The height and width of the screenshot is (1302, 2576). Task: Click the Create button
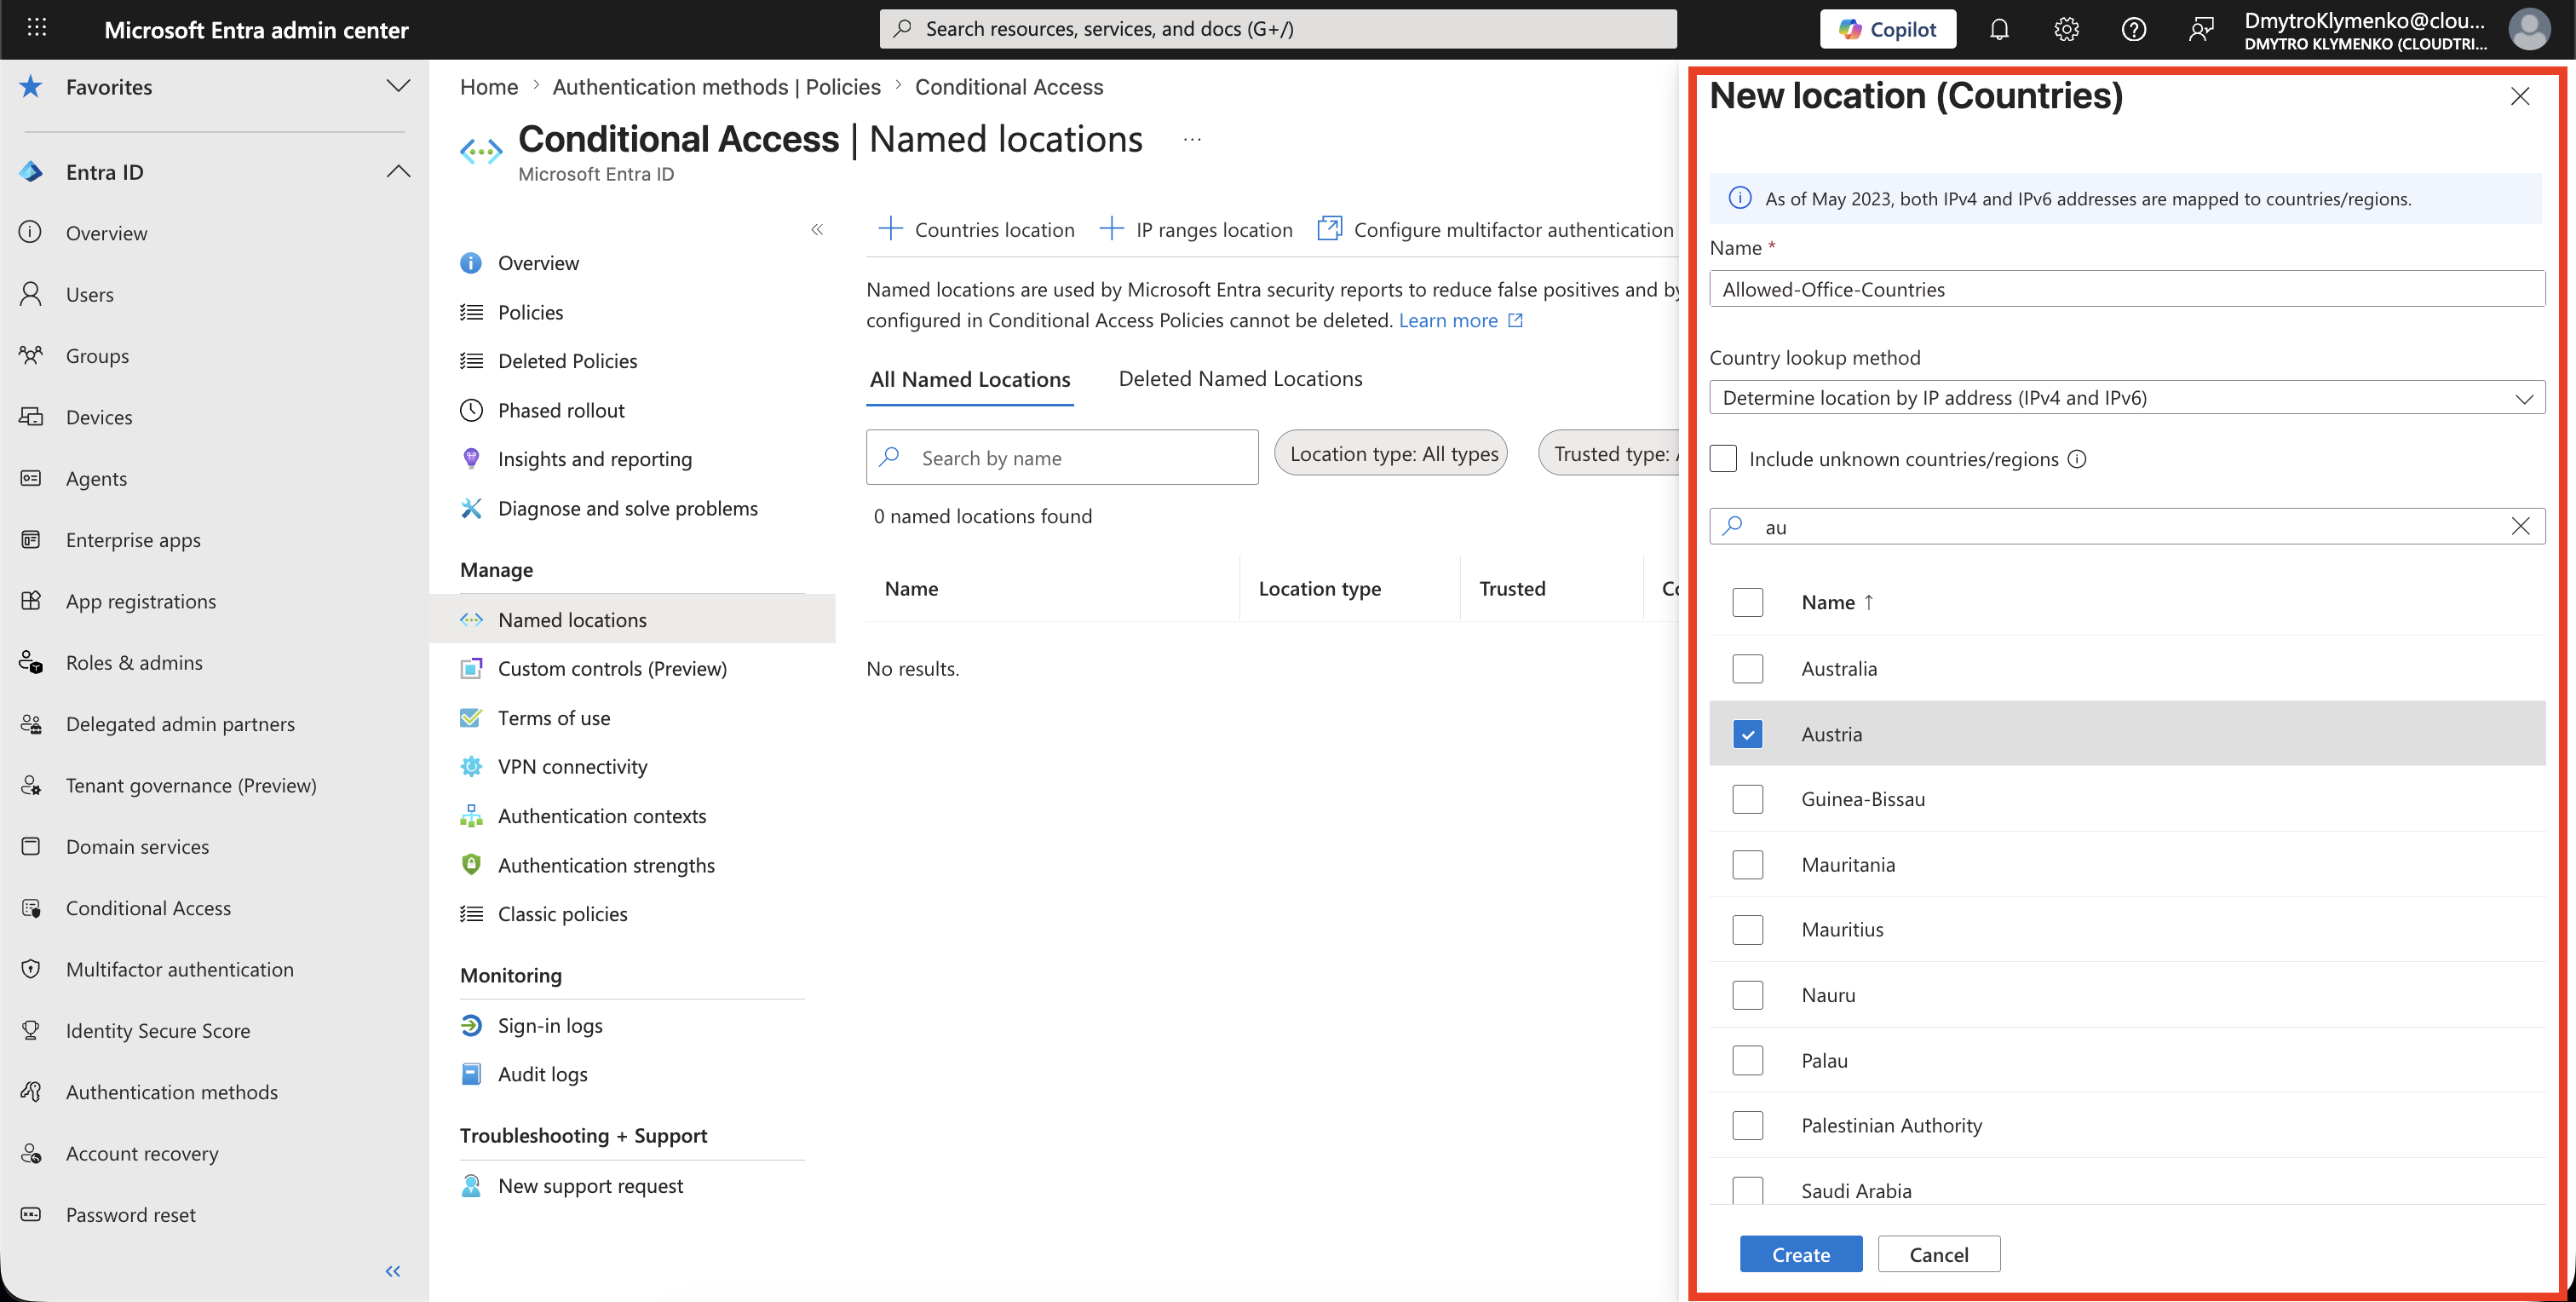(1801, 1254)
